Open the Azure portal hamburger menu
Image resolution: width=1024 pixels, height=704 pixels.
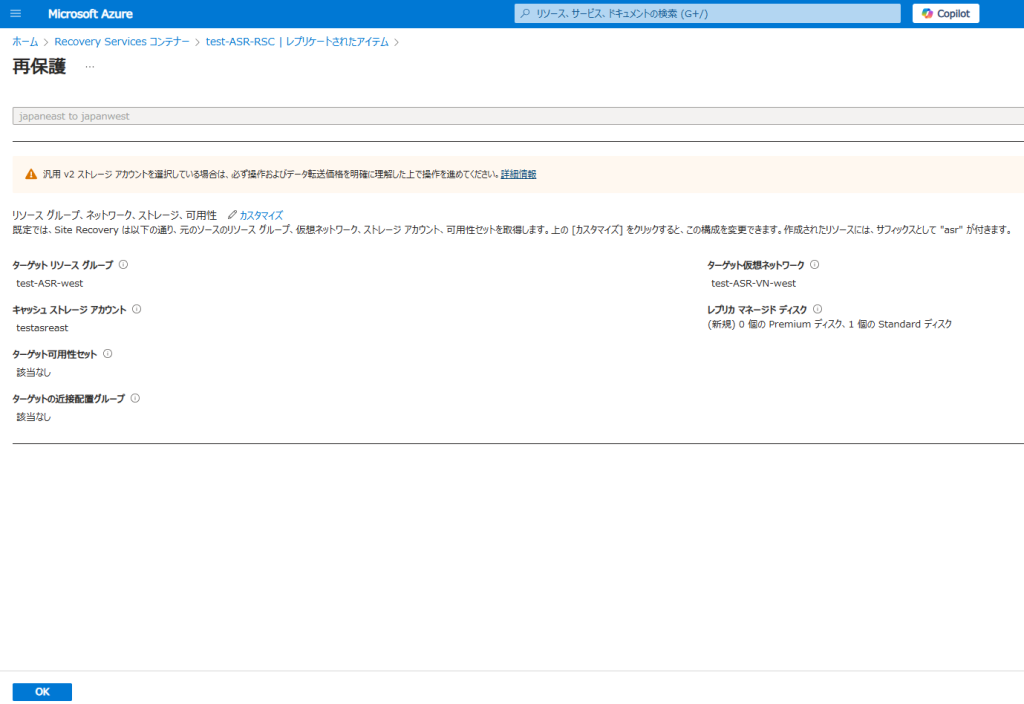pyautogui.click(x=15, y=14)
